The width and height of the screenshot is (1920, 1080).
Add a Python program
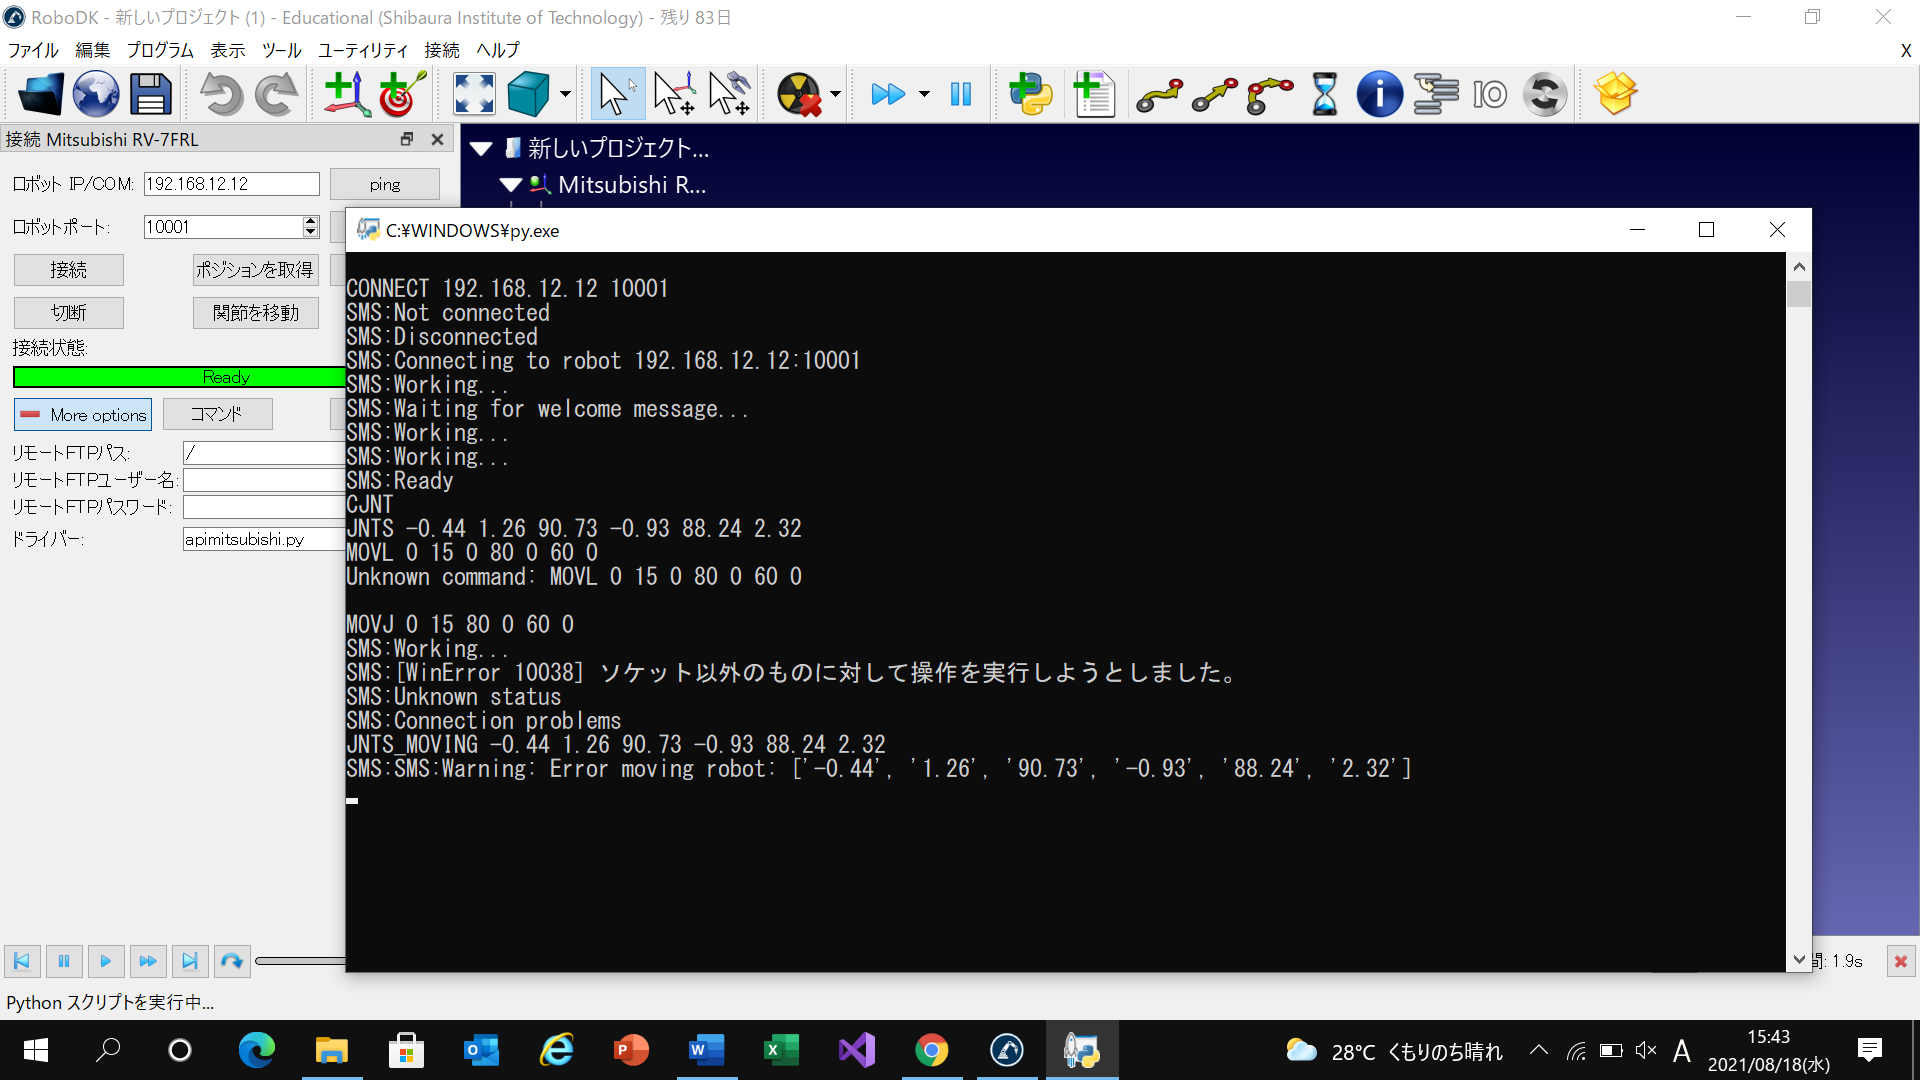1030,95
